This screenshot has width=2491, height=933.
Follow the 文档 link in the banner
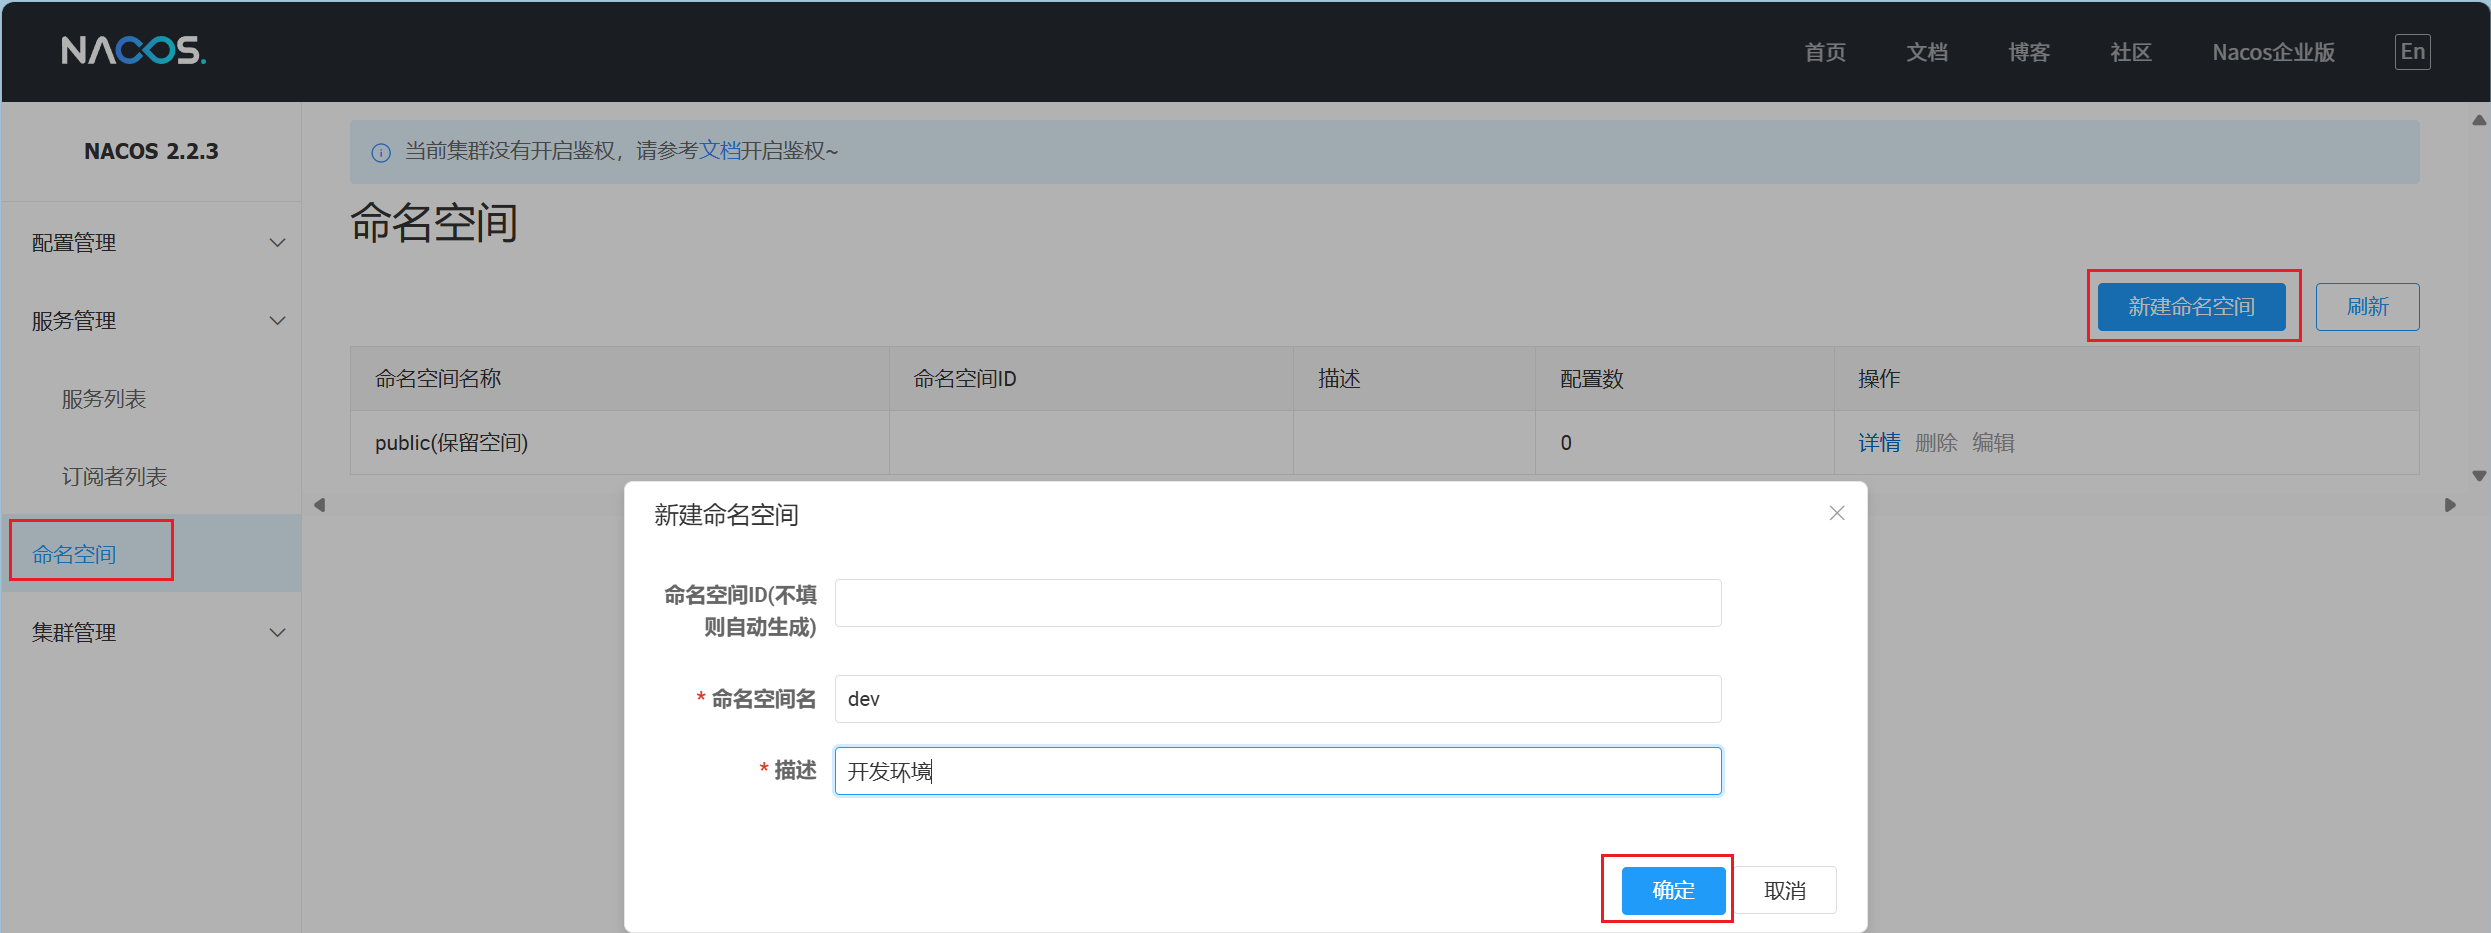[719, 151]
